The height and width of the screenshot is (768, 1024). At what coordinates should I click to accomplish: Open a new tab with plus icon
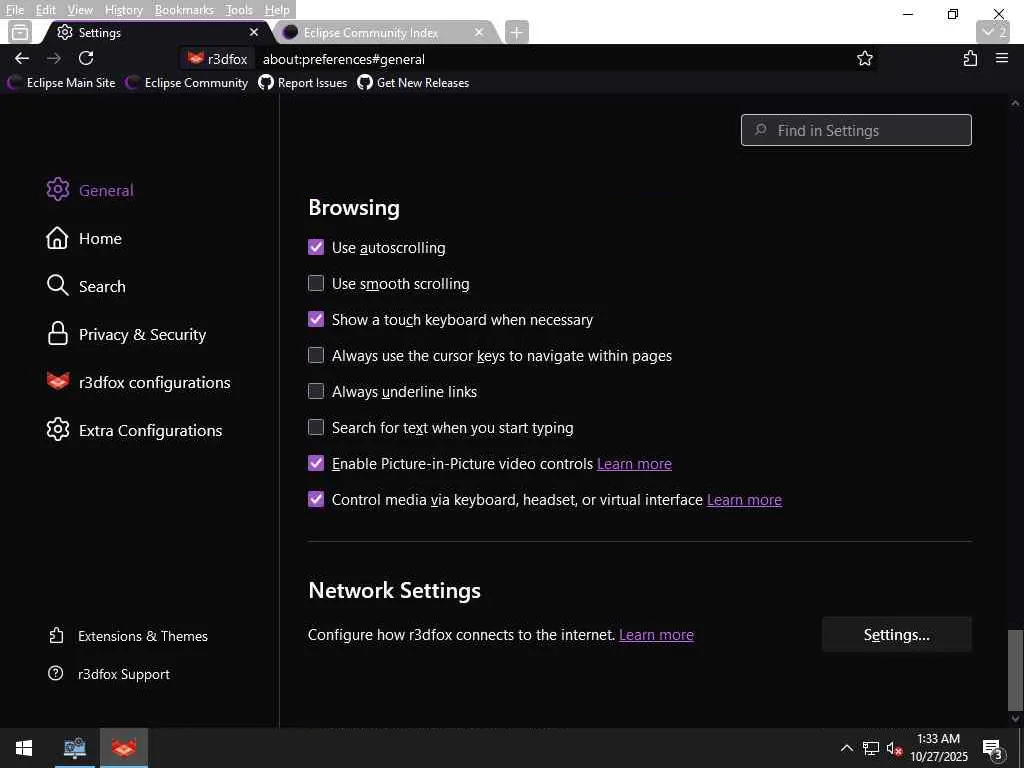[x=516, y=32]
